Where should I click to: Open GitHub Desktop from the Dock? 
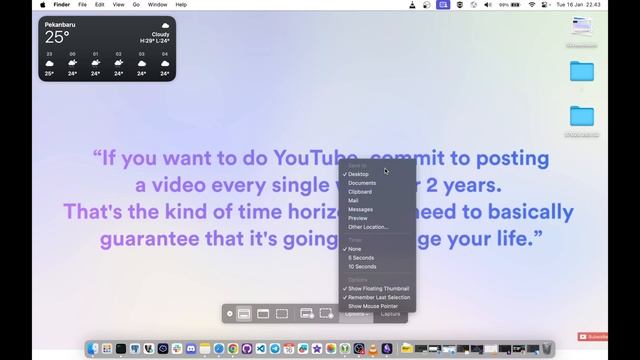pyautogui.click(x=247, y=349)
